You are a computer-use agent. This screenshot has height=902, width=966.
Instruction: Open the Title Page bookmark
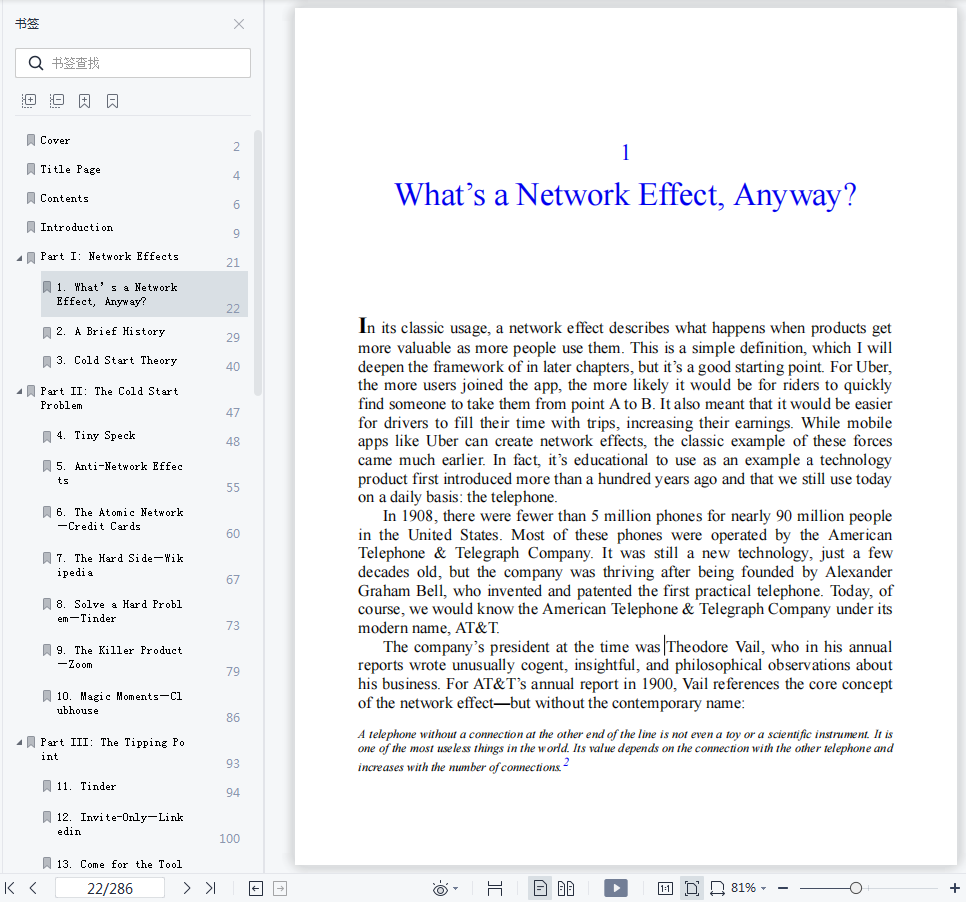(70, 169)
